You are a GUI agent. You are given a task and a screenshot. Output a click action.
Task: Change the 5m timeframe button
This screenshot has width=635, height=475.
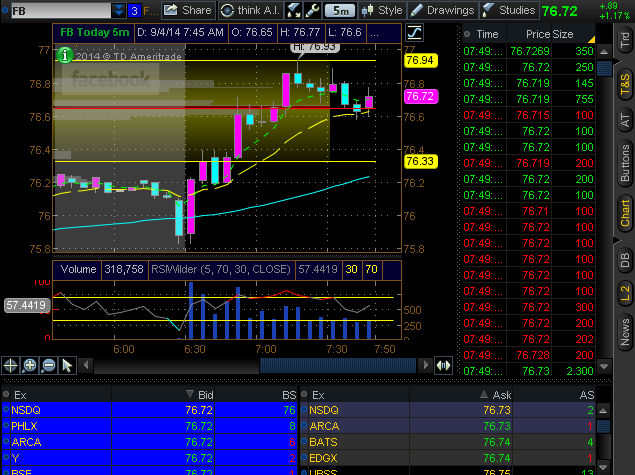(340, 11)
